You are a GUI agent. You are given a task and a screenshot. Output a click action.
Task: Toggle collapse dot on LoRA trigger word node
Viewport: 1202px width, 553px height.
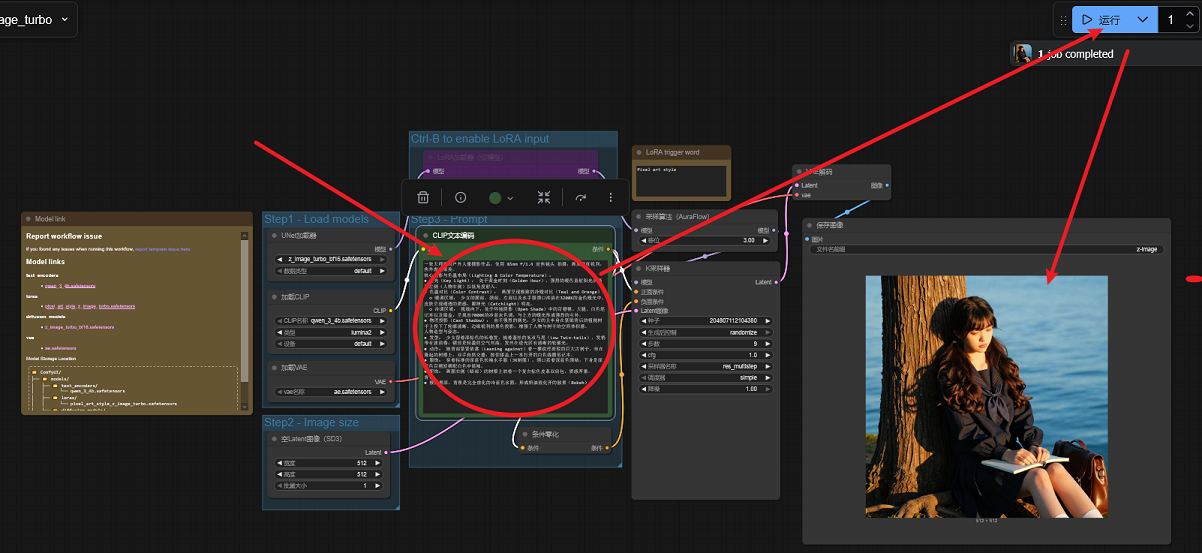pyautogui.click(x=640, y=153)
